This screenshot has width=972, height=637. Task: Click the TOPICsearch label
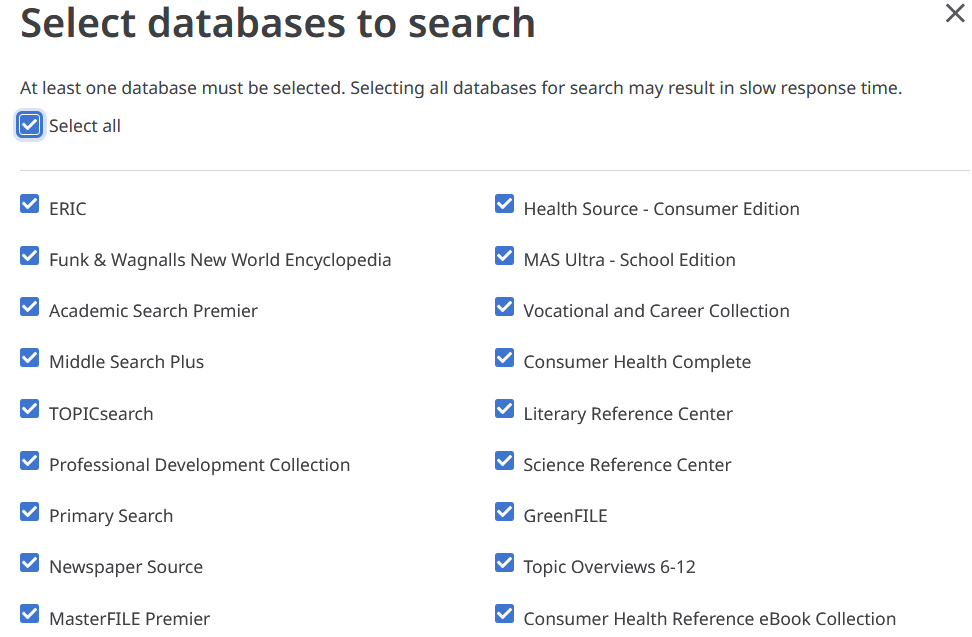pyautogui.click(x=101, y=414)
